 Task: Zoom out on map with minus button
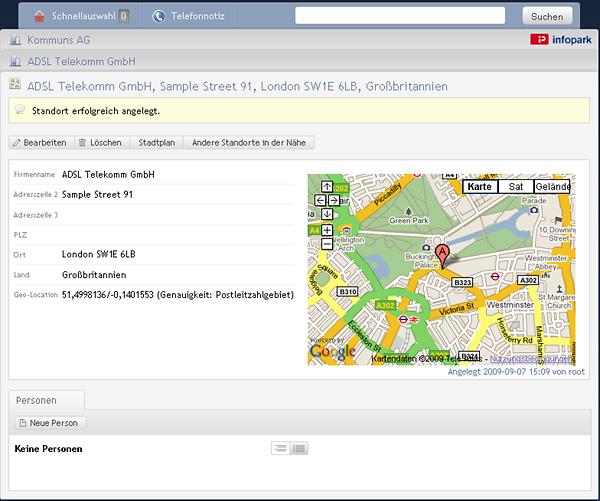[327, 243]
